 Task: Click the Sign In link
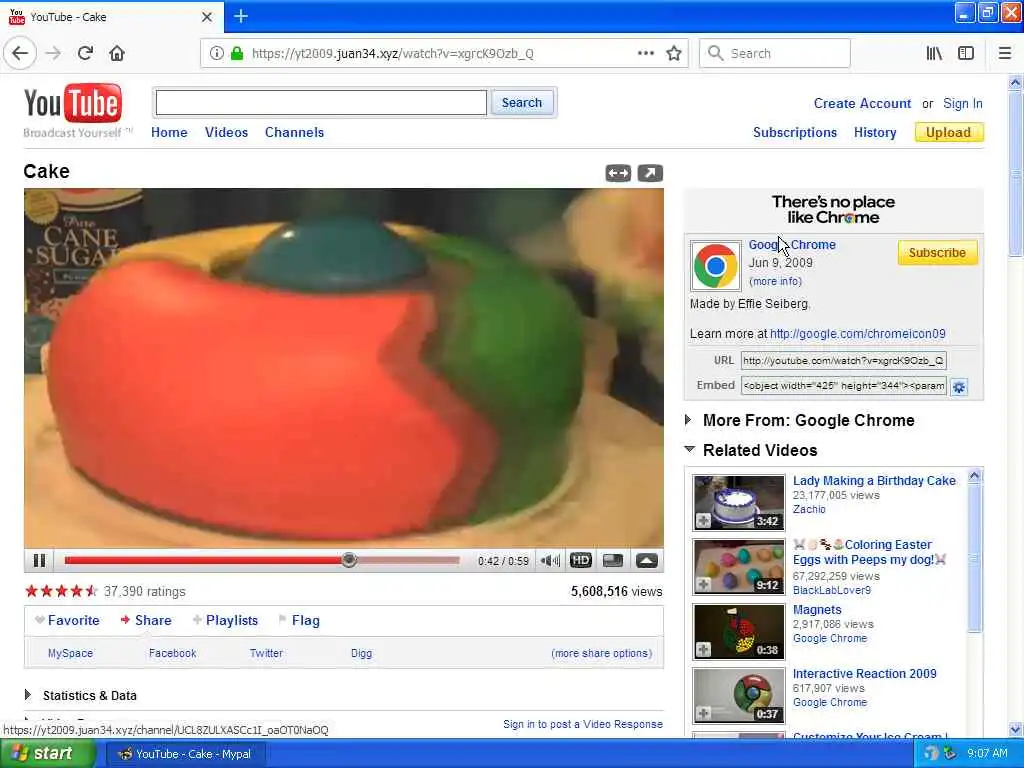(963, 103)
